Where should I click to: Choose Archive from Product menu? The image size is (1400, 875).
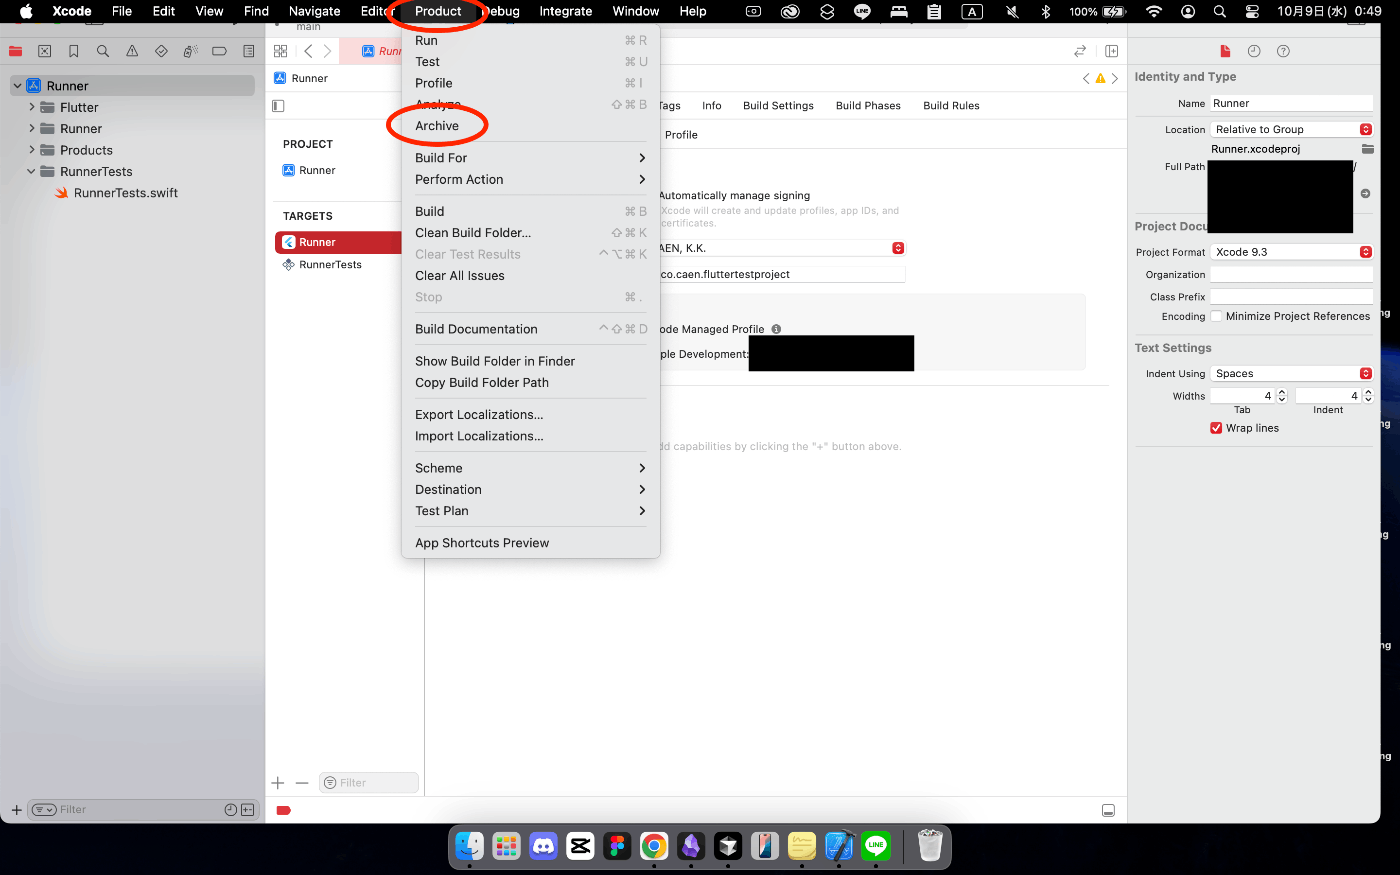tap(530, 126)
